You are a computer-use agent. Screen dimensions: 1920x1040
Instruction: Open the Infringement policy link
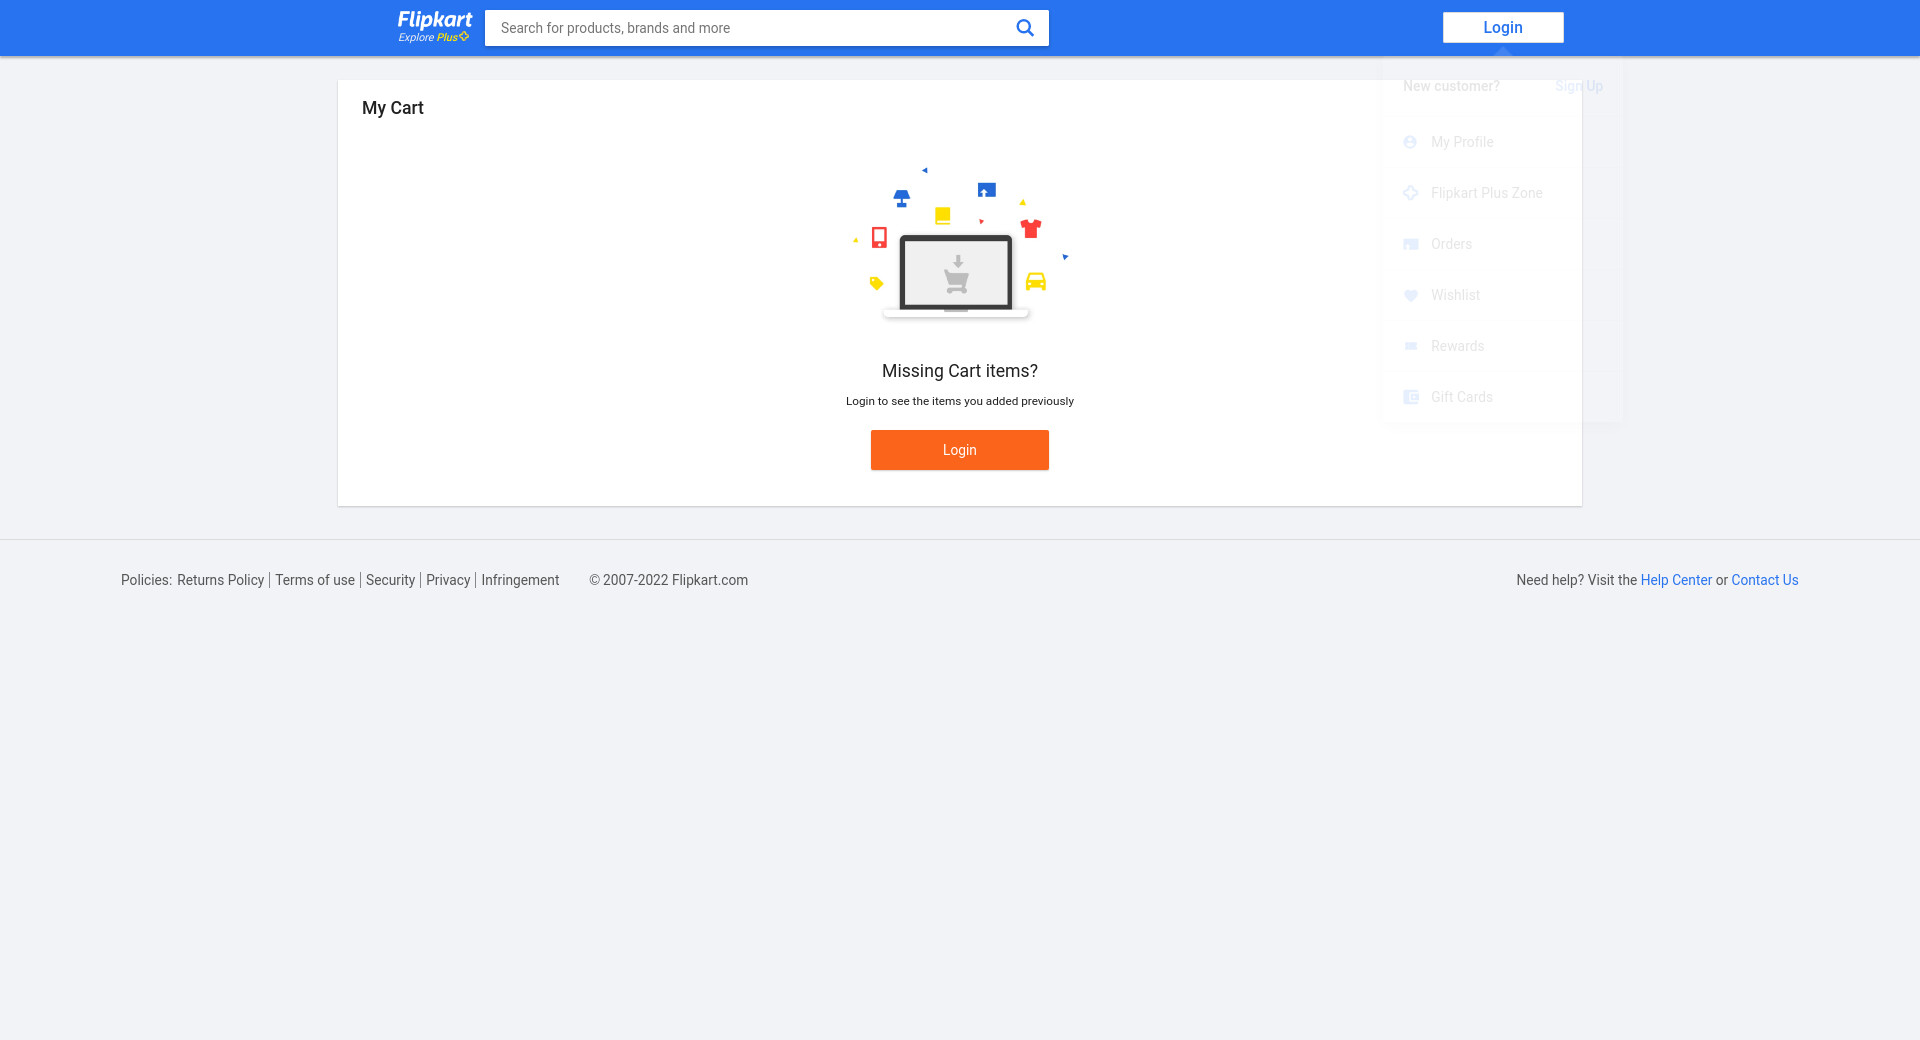520,580
